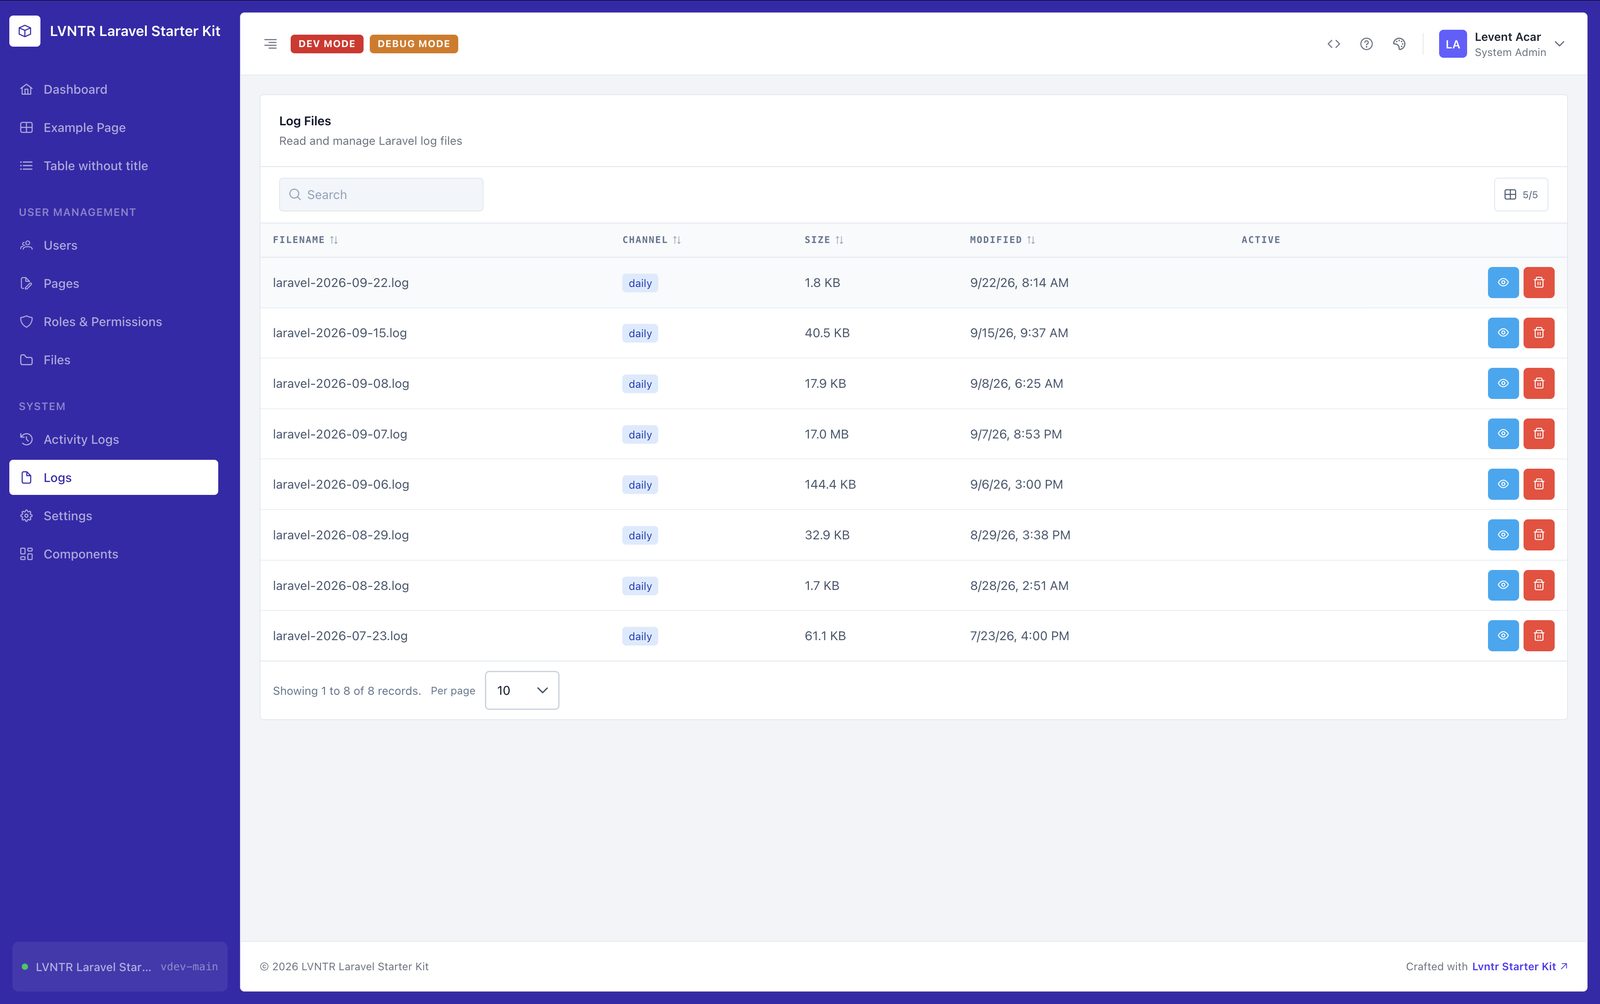
Task: Sort the table by Modified column
Action: pyautogui.click(x=1002, y=240)
